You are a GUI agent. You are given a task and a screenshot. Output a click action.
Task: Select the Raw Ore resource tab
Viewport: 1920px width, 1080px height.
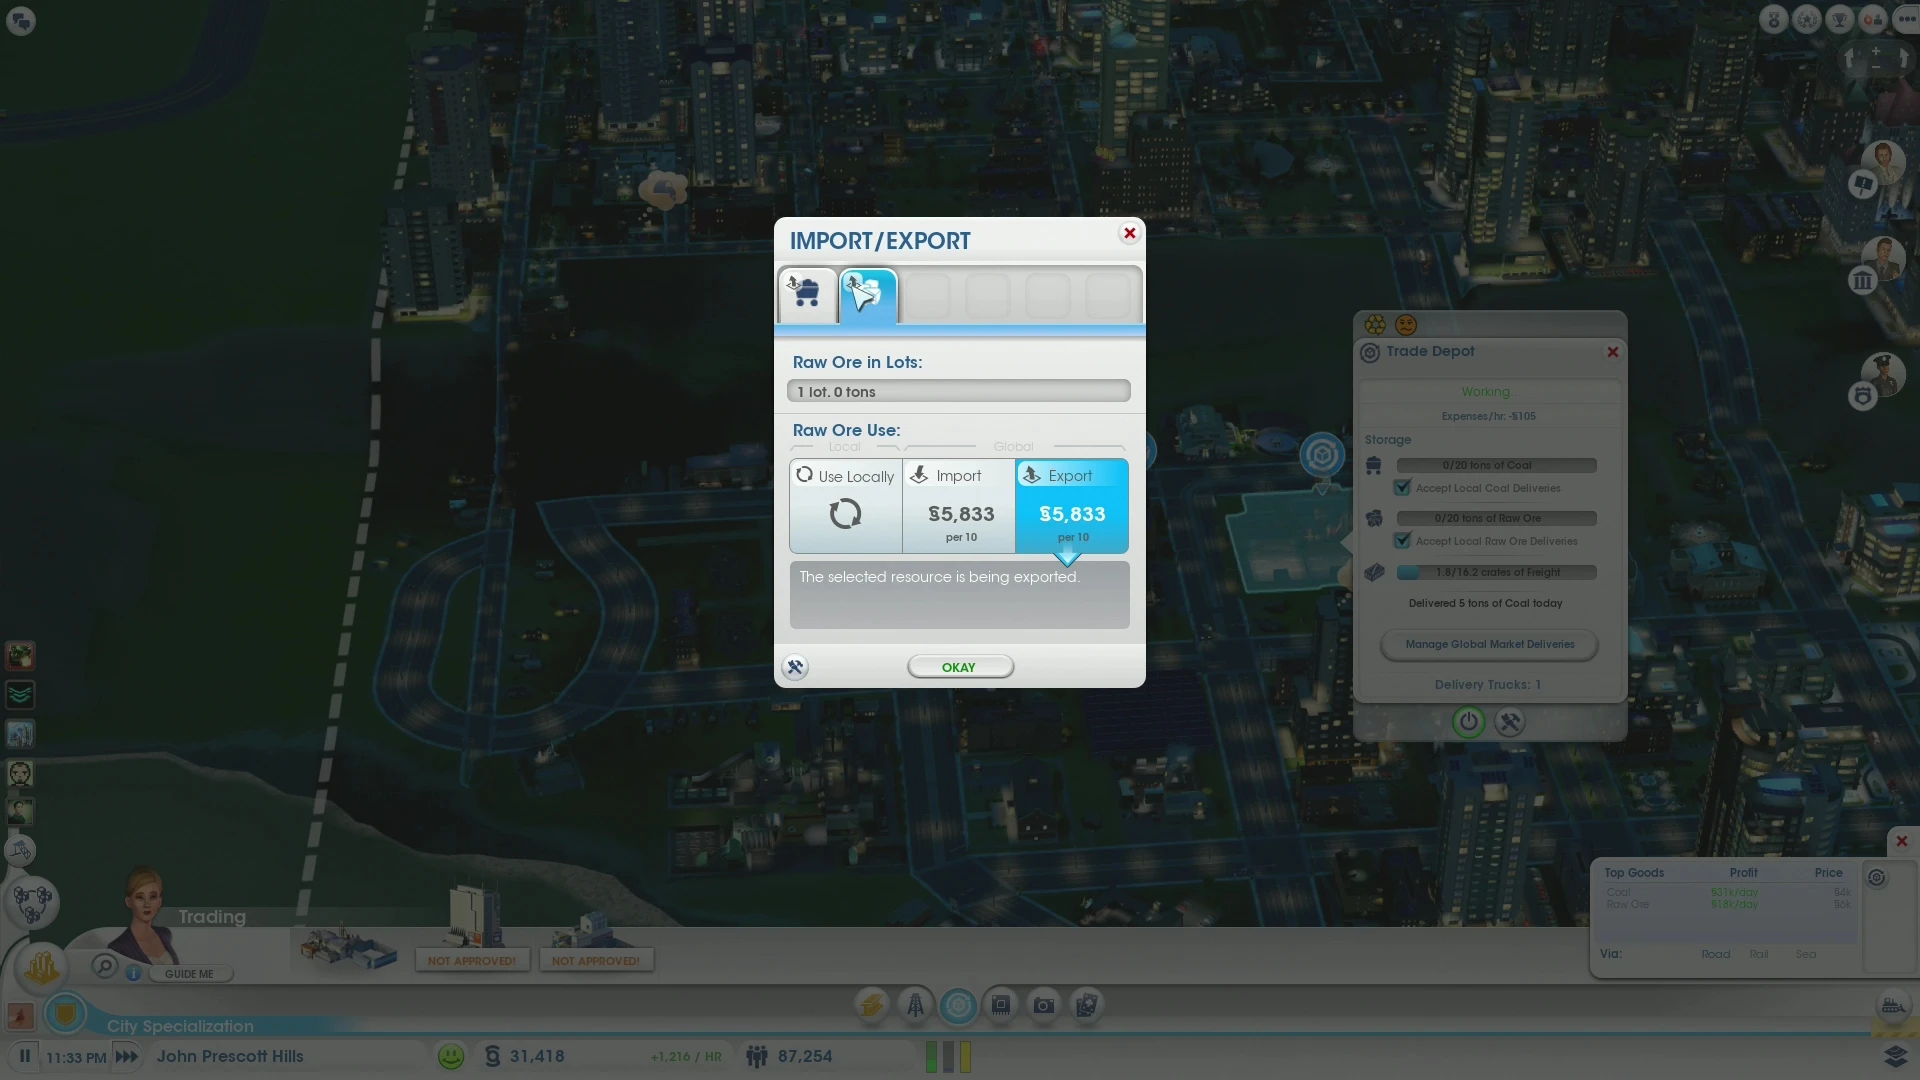coord(867,295)
